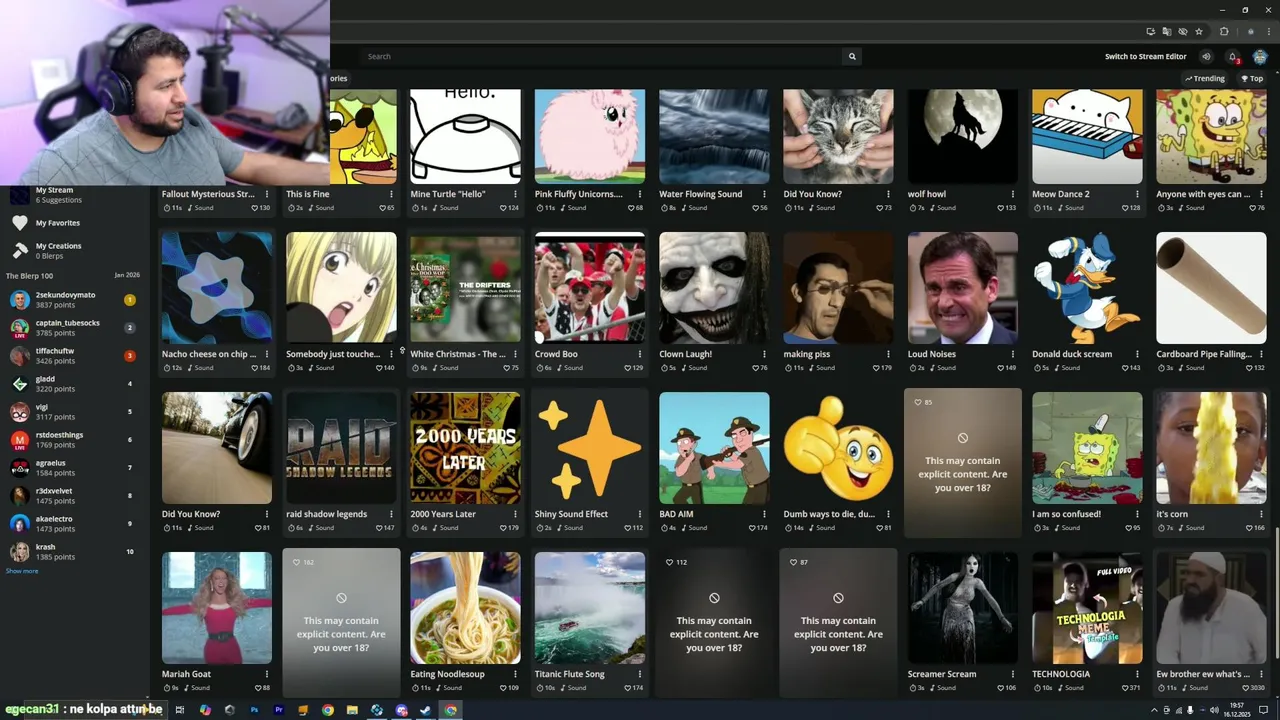The width and height of the screenshot is (1280, 720).
Task: Play the Screamer Scream thumbnail
Action: (x=962, y=608)
